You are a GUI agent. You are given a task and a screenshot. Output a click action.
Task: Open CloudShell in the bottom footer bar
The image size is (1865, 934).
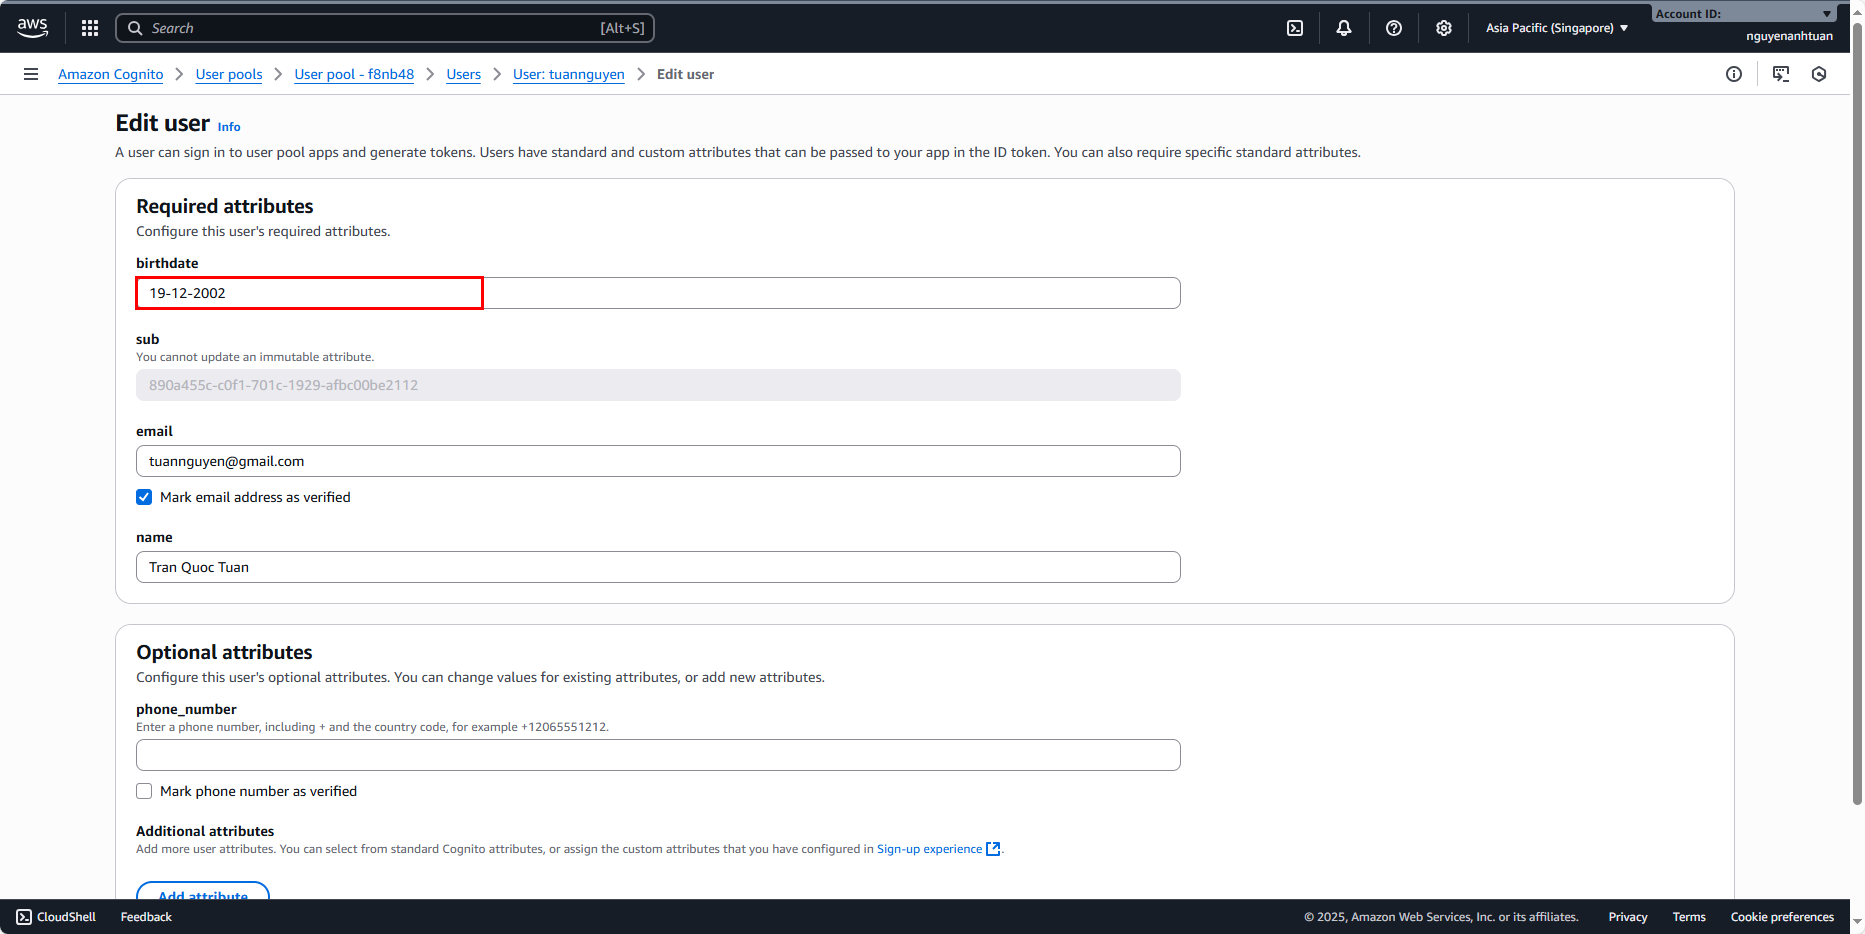tap(57, 917)
